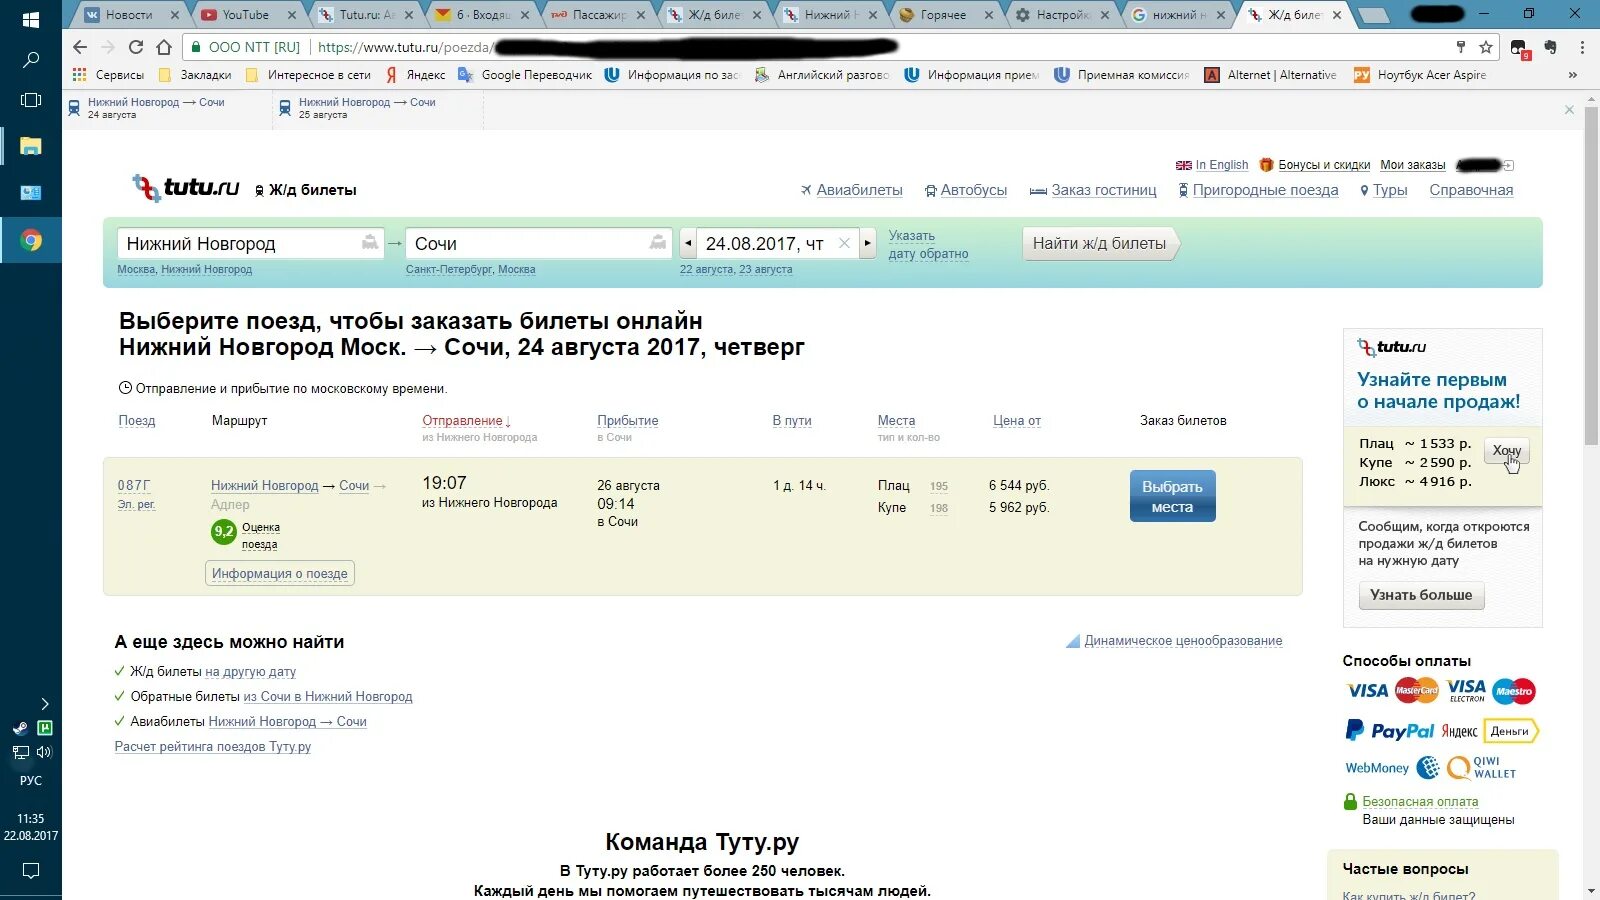Viewport: 1600px width, 900px height.
Task: Open Интересное в сети folder
Action: tap(308, 75)
